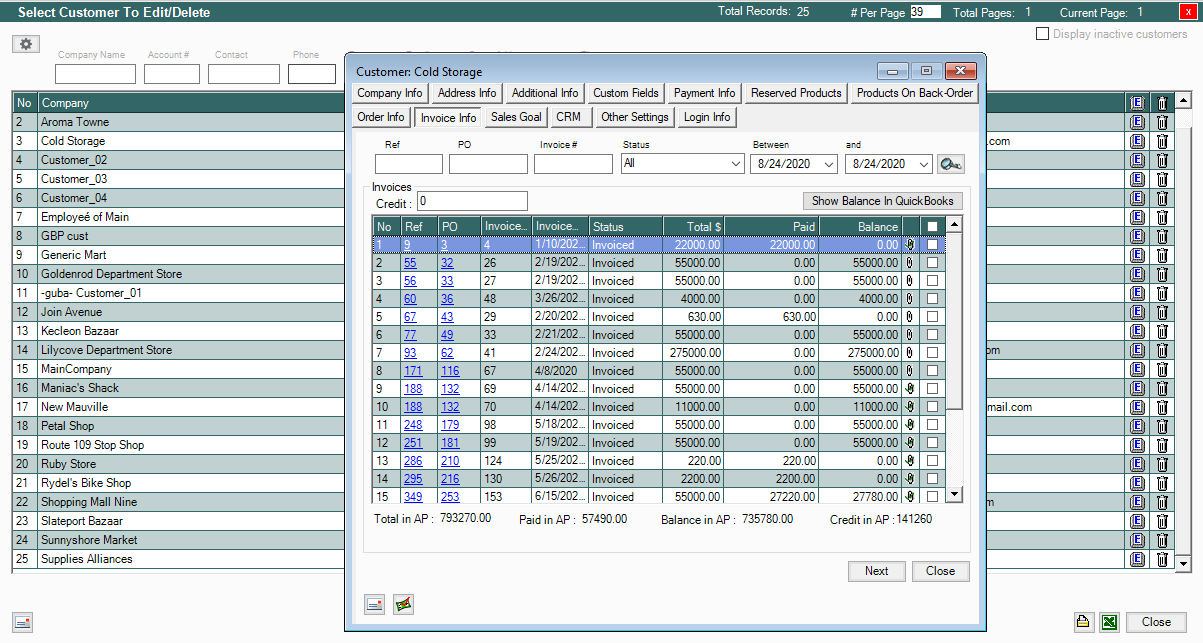Viewport: 1203px width, 643px height.
Task: Enable Display inactive customers checkbox
Action: tap(1043, 34)
